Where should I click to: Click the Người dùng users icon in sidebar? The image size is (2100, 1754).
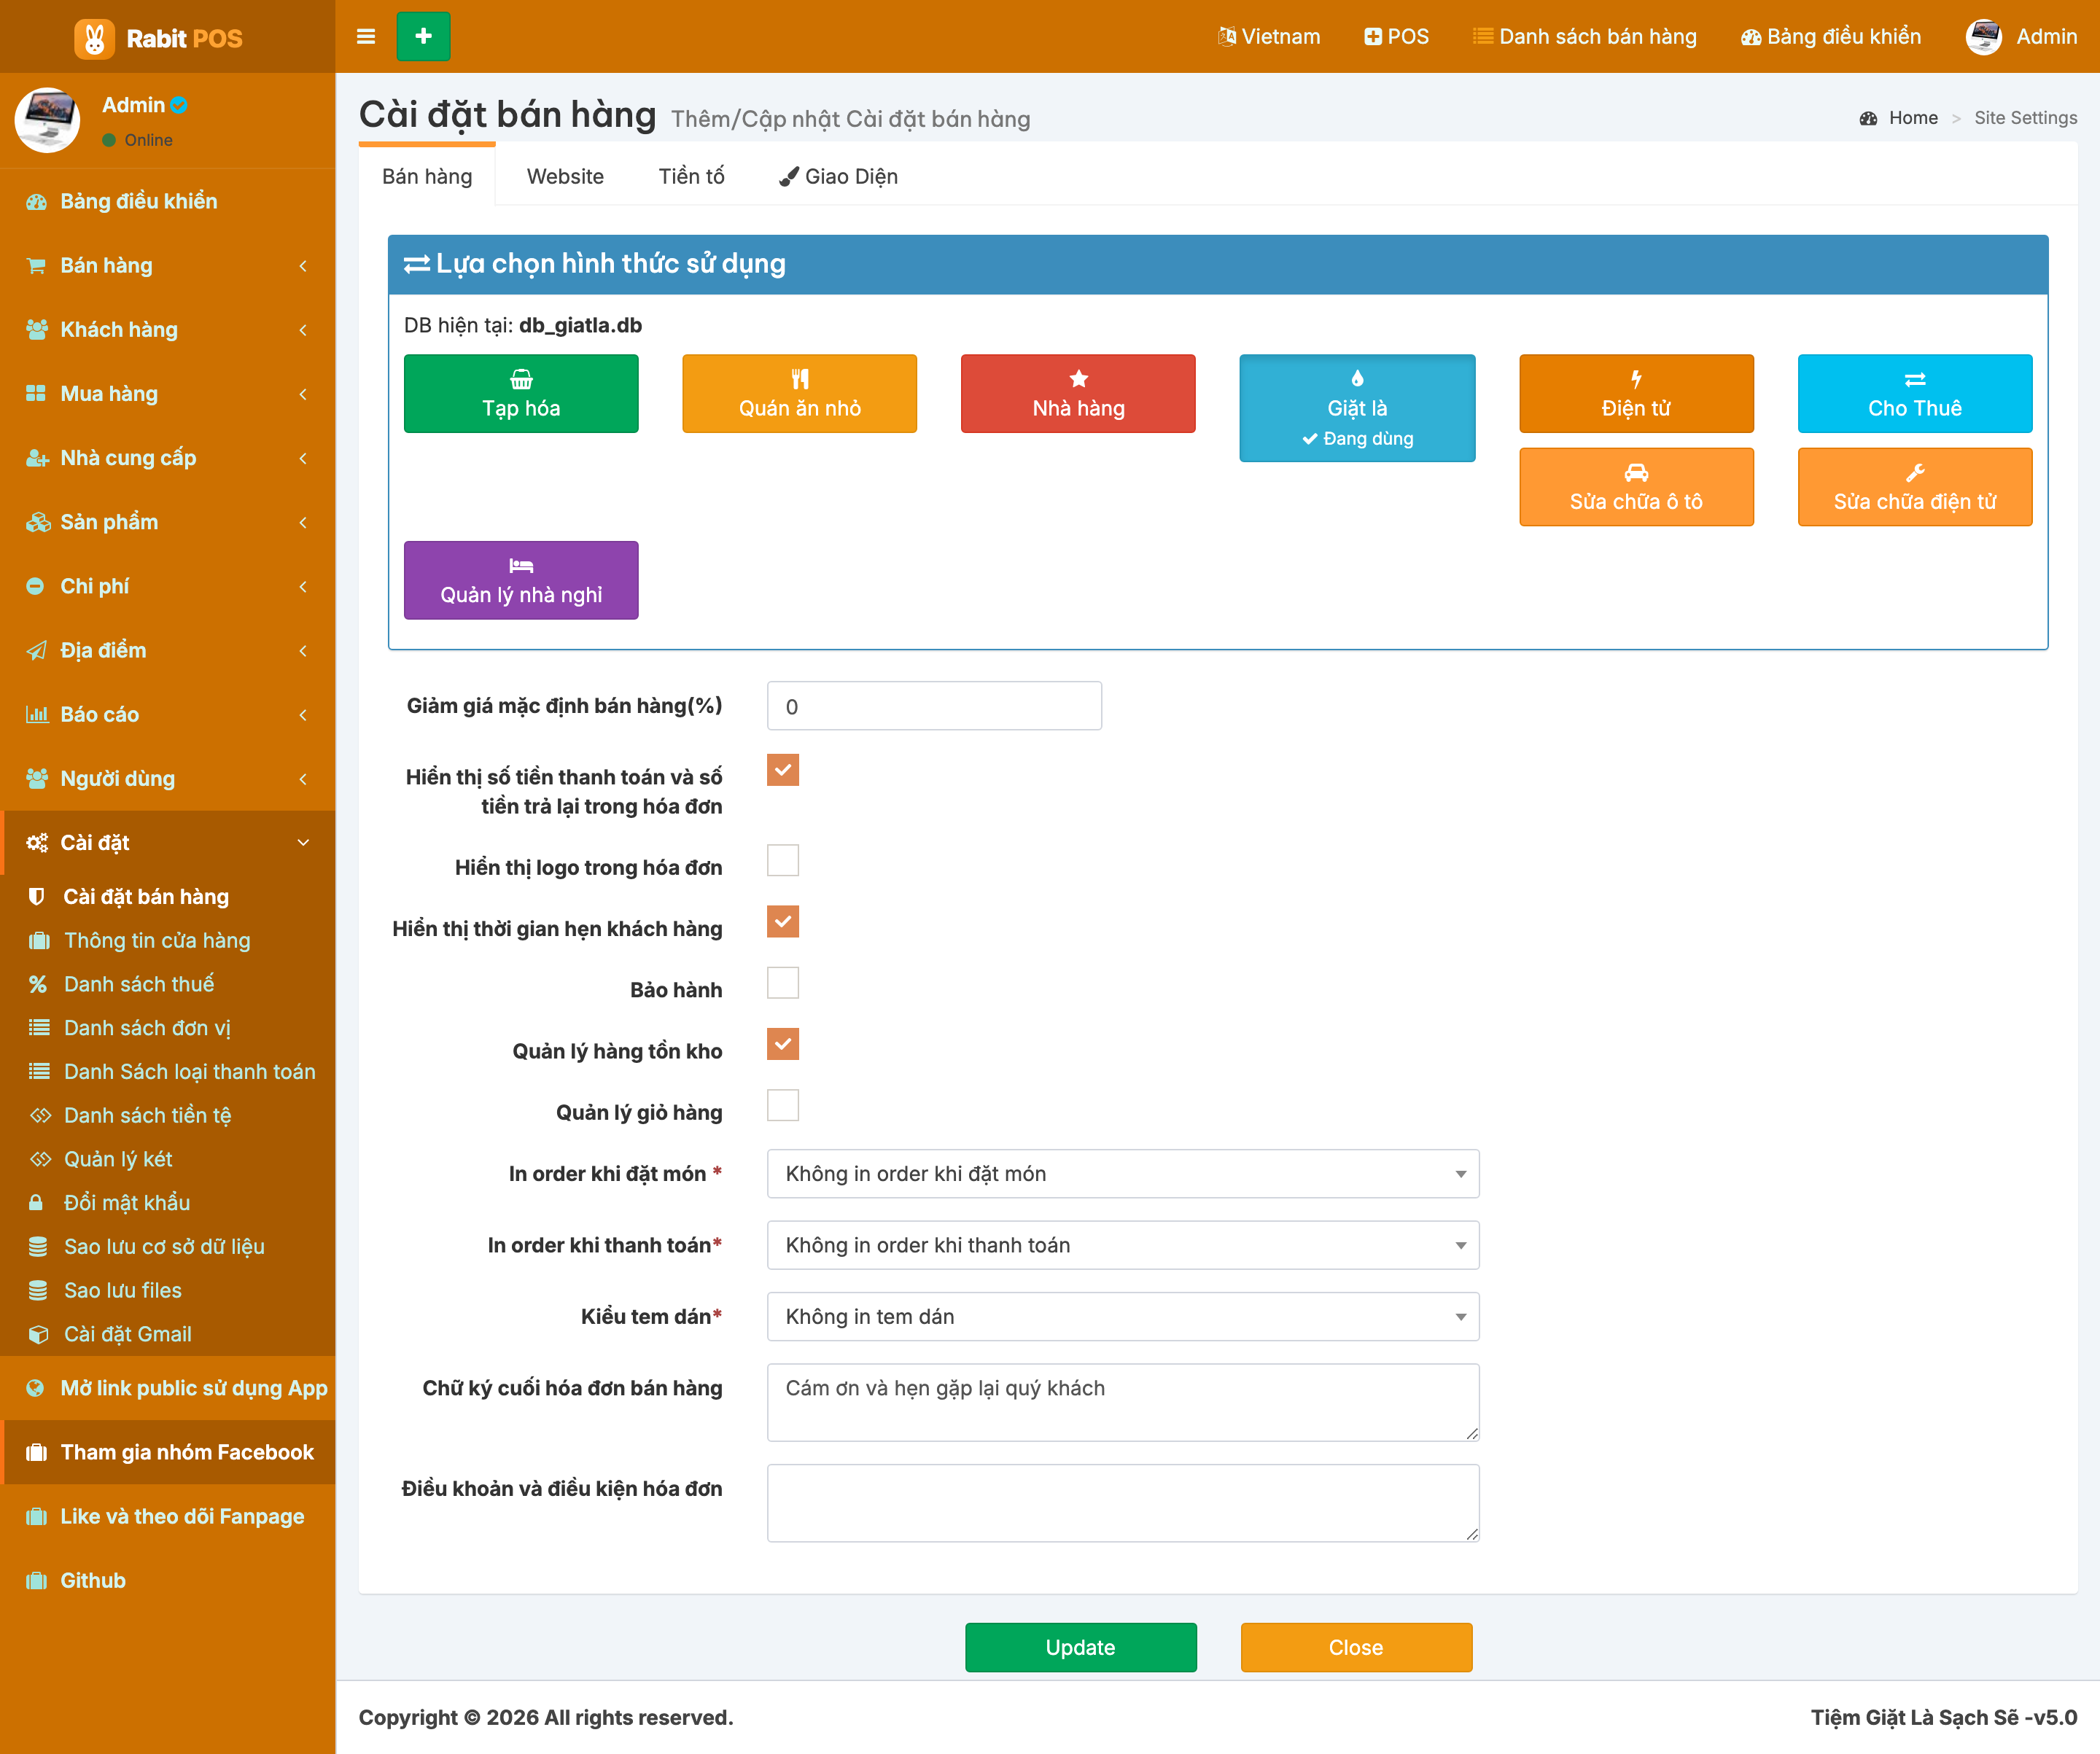click(37, 778)
